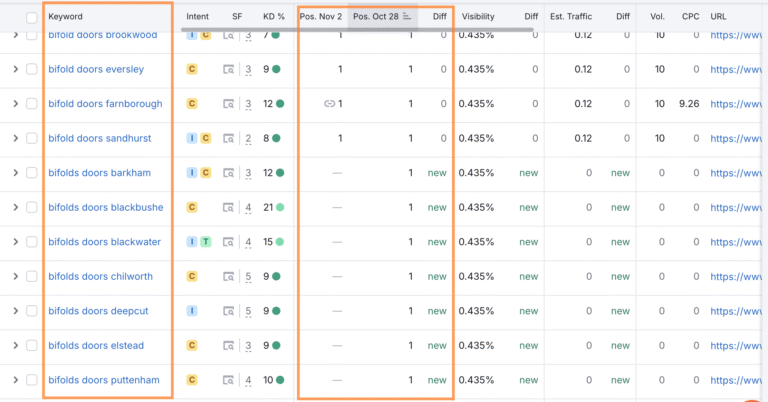Image resolution: width=768 pixels, height=402 pixels.
Task: Sort by the Visibility column header
Action: (x=477, y=17)
